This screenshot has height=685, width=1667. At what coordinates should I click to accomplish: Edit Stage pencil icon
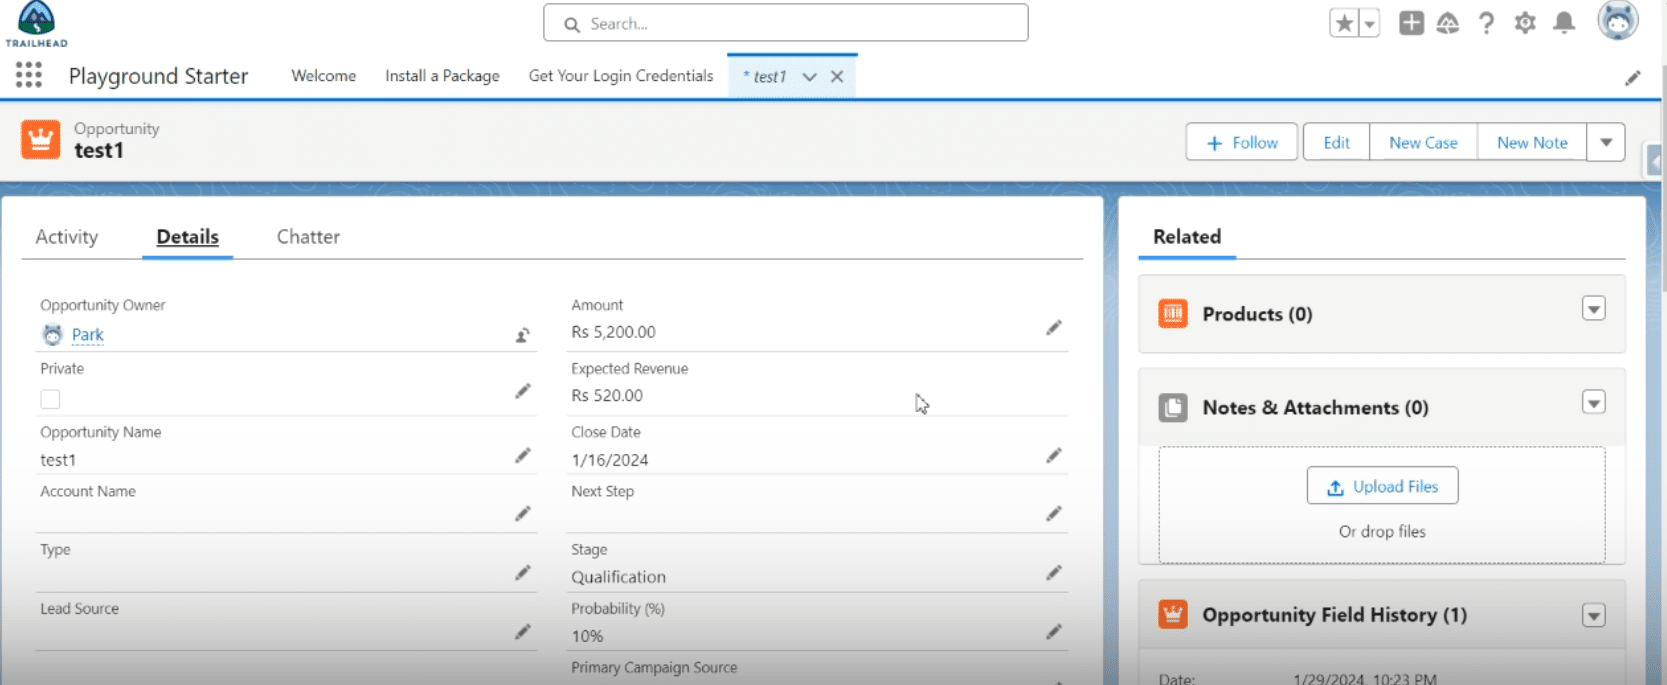point(1053,572)
